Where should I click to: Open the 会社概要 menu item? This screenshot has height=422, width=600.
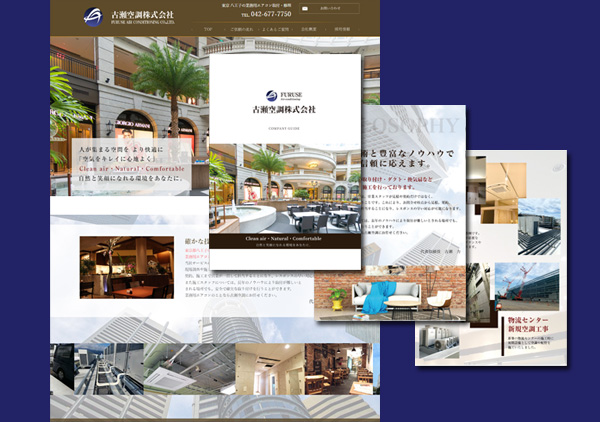tap(309, 29)
